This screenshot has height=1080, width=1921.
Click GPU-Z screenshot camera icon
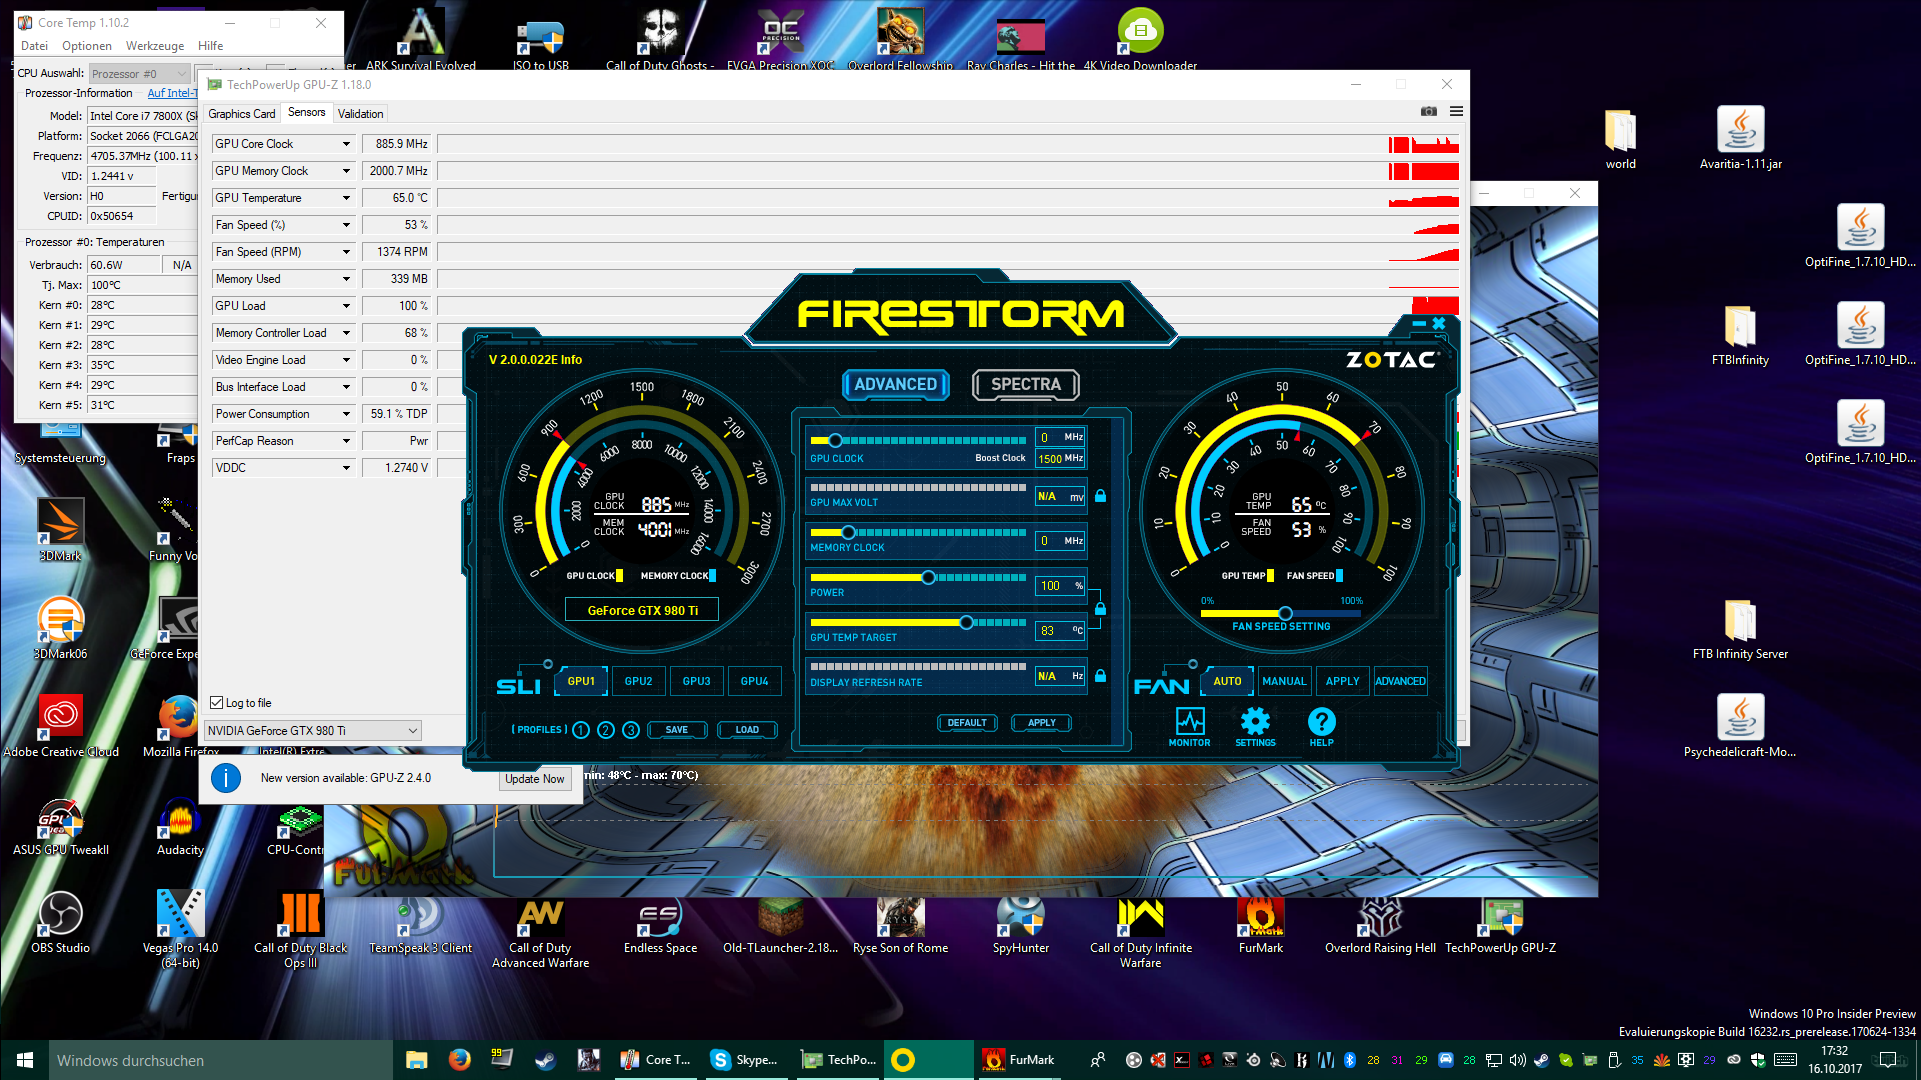[1429, 111]
